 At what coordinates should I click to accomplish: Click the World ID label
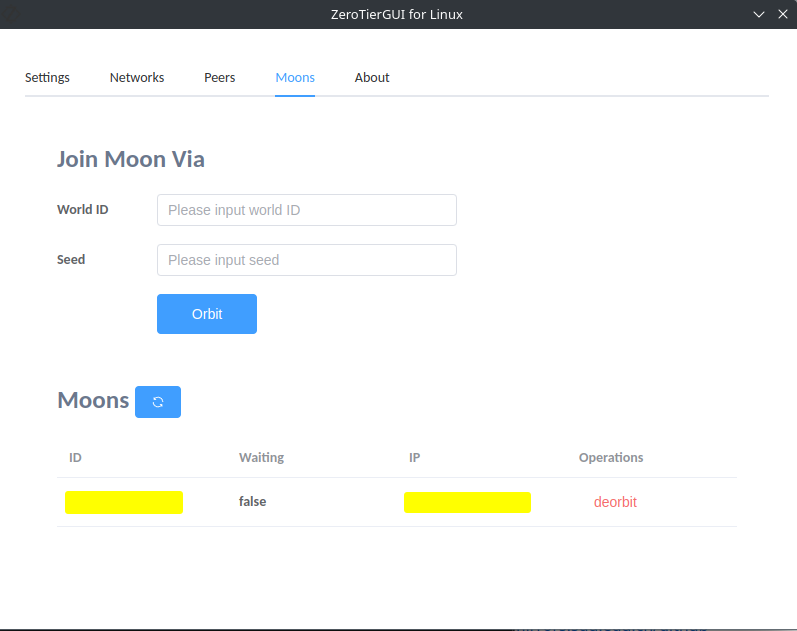(82, 209)
